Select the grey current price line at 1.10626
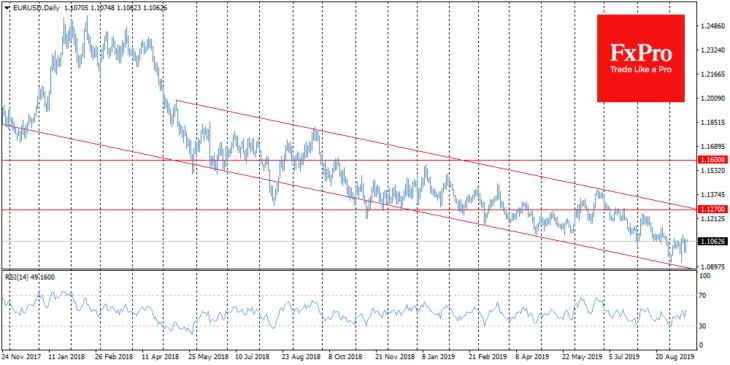 pyautogui.click(x=348, y=241)
